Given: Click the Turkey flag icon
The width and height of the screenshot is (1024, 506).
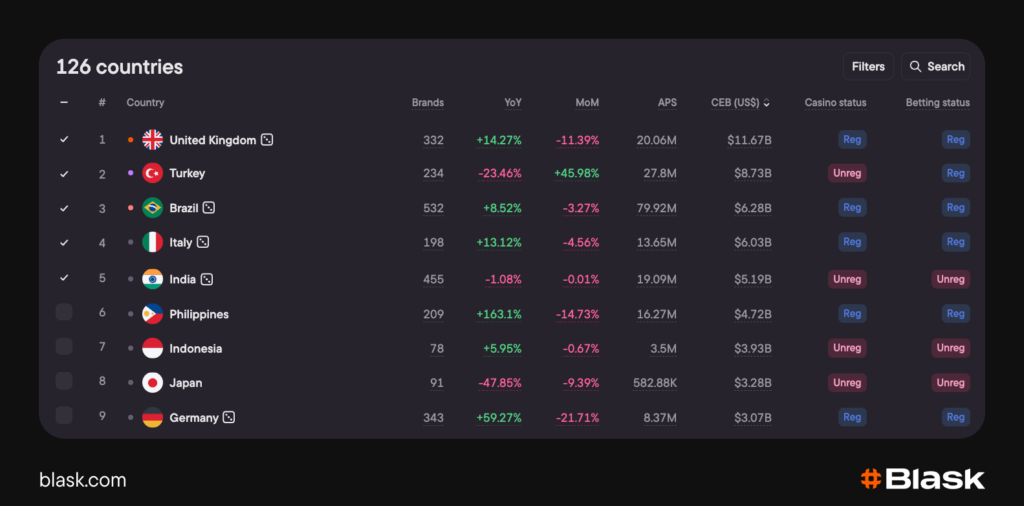Looking at the screenshot, I should (x=152, y=173).
